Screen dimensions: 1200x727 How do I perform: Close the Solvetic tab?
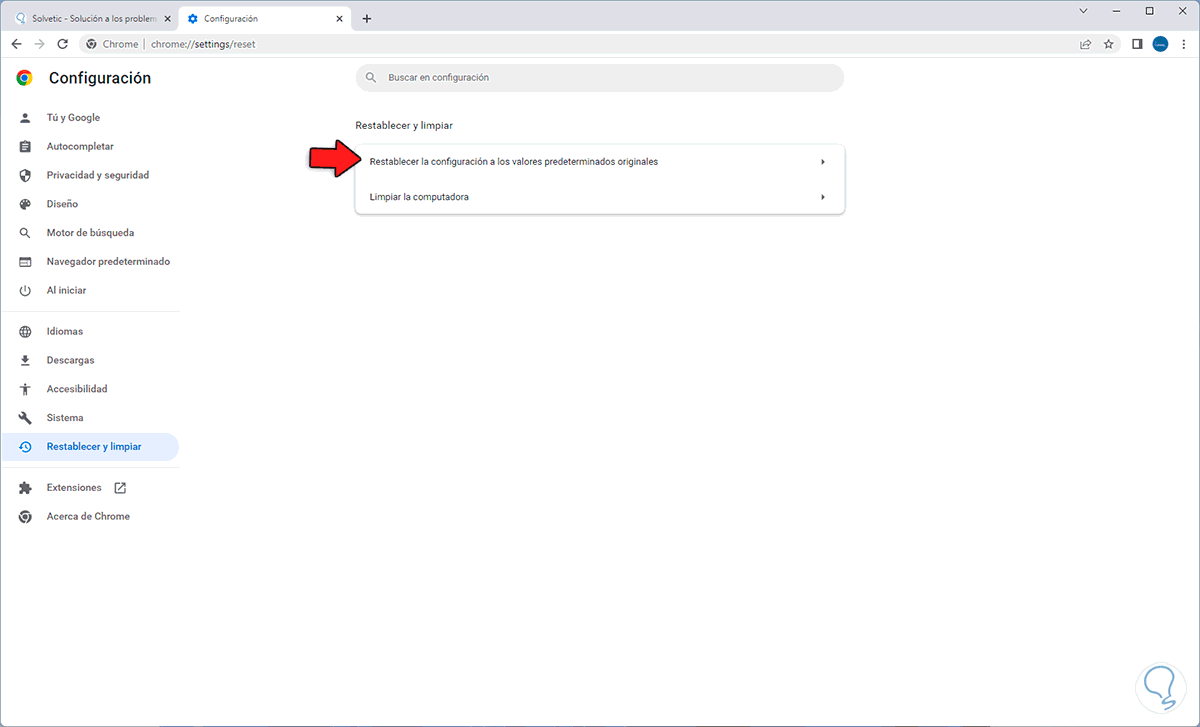click(167, 18)
